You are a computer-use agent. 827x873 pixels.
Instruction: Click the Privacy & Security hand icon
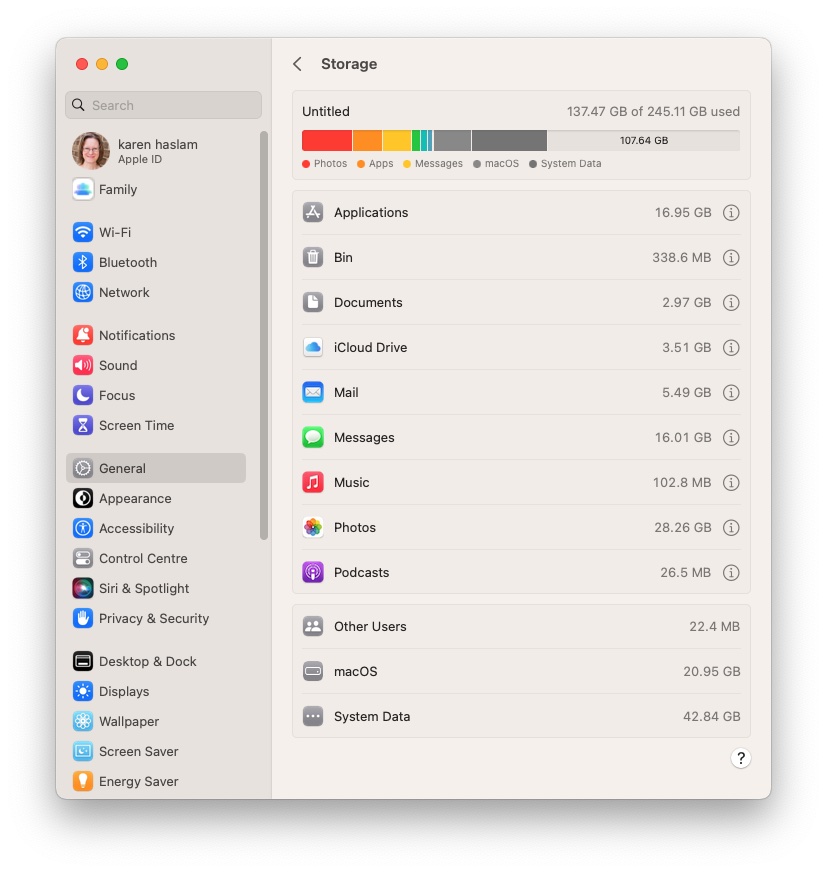(x=83, y=619)
